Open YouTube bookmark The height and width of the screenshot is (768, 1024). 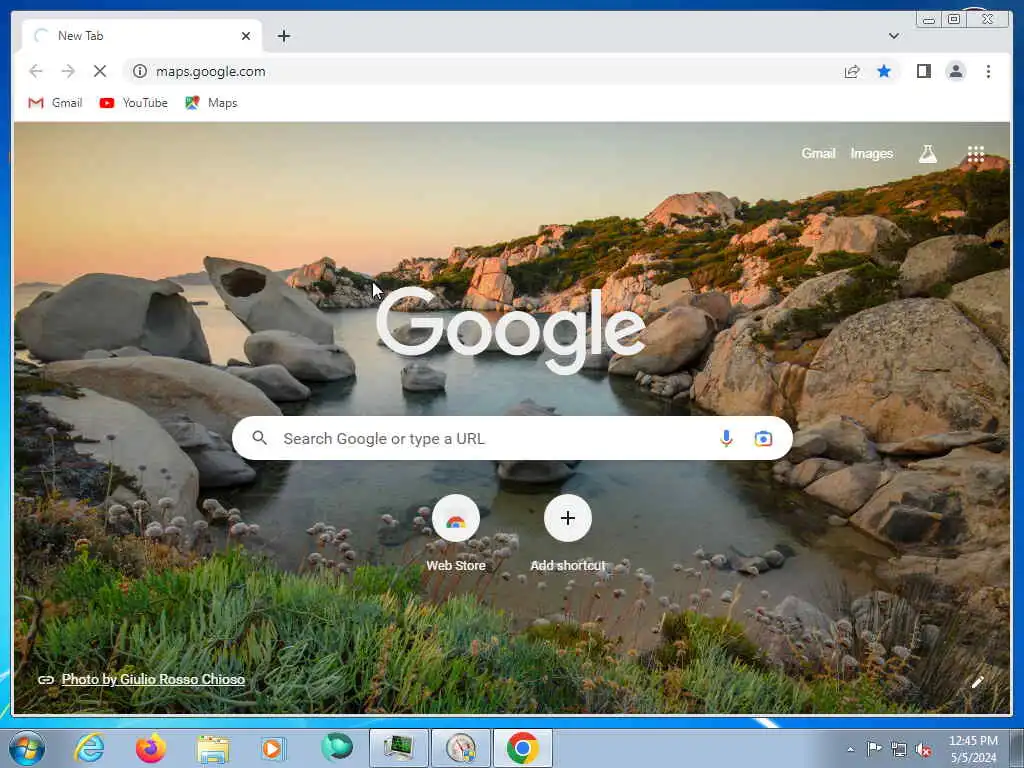click(x=134, y=103)
